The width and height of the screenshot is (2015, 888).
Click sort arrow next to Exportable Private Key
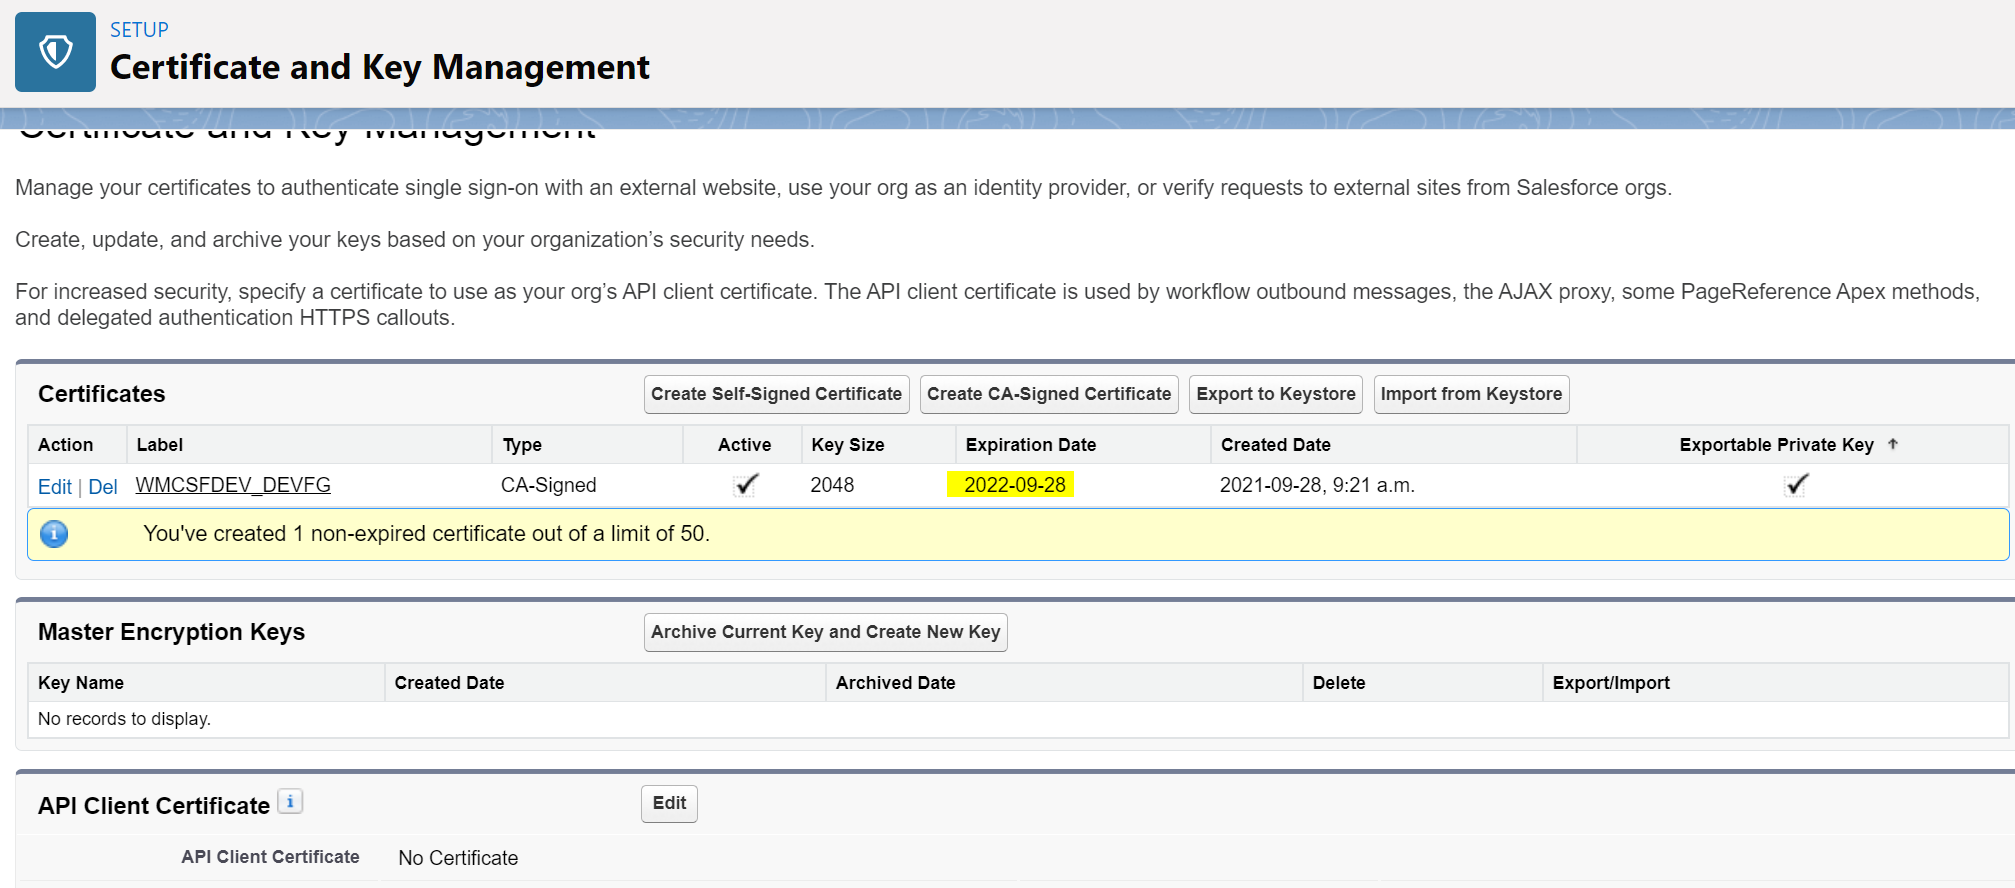1892,444
